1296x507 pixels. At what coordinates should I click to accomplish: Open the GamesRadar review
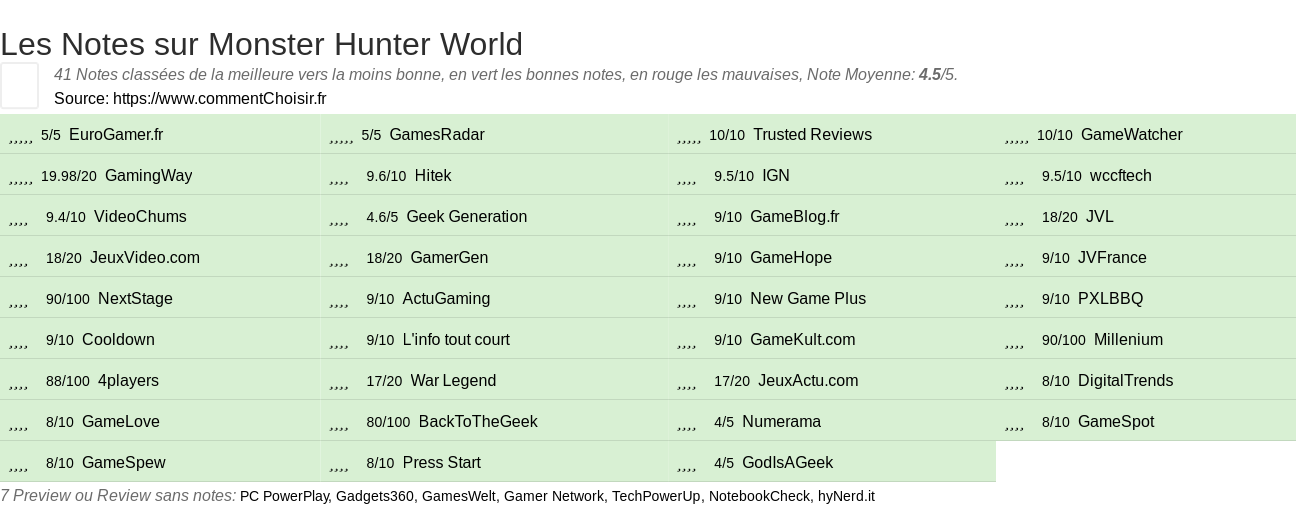437,135
